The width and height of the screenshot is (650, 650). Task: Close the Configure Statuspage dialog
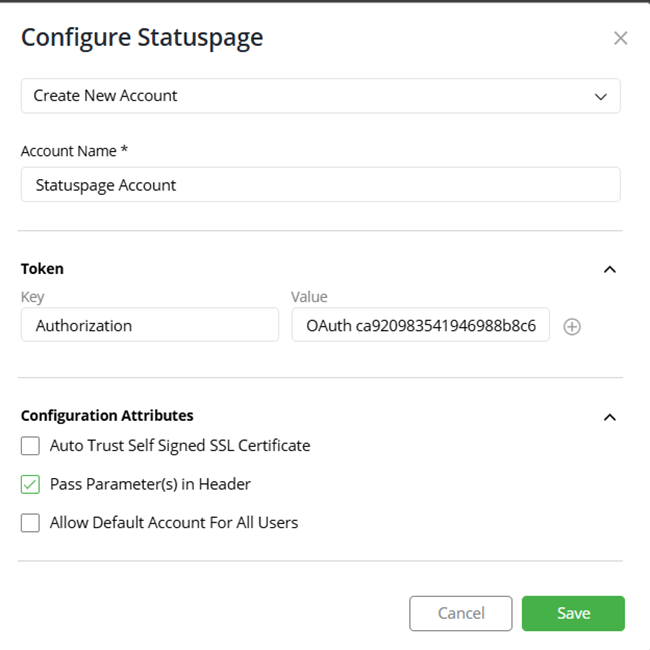(620, 38)
